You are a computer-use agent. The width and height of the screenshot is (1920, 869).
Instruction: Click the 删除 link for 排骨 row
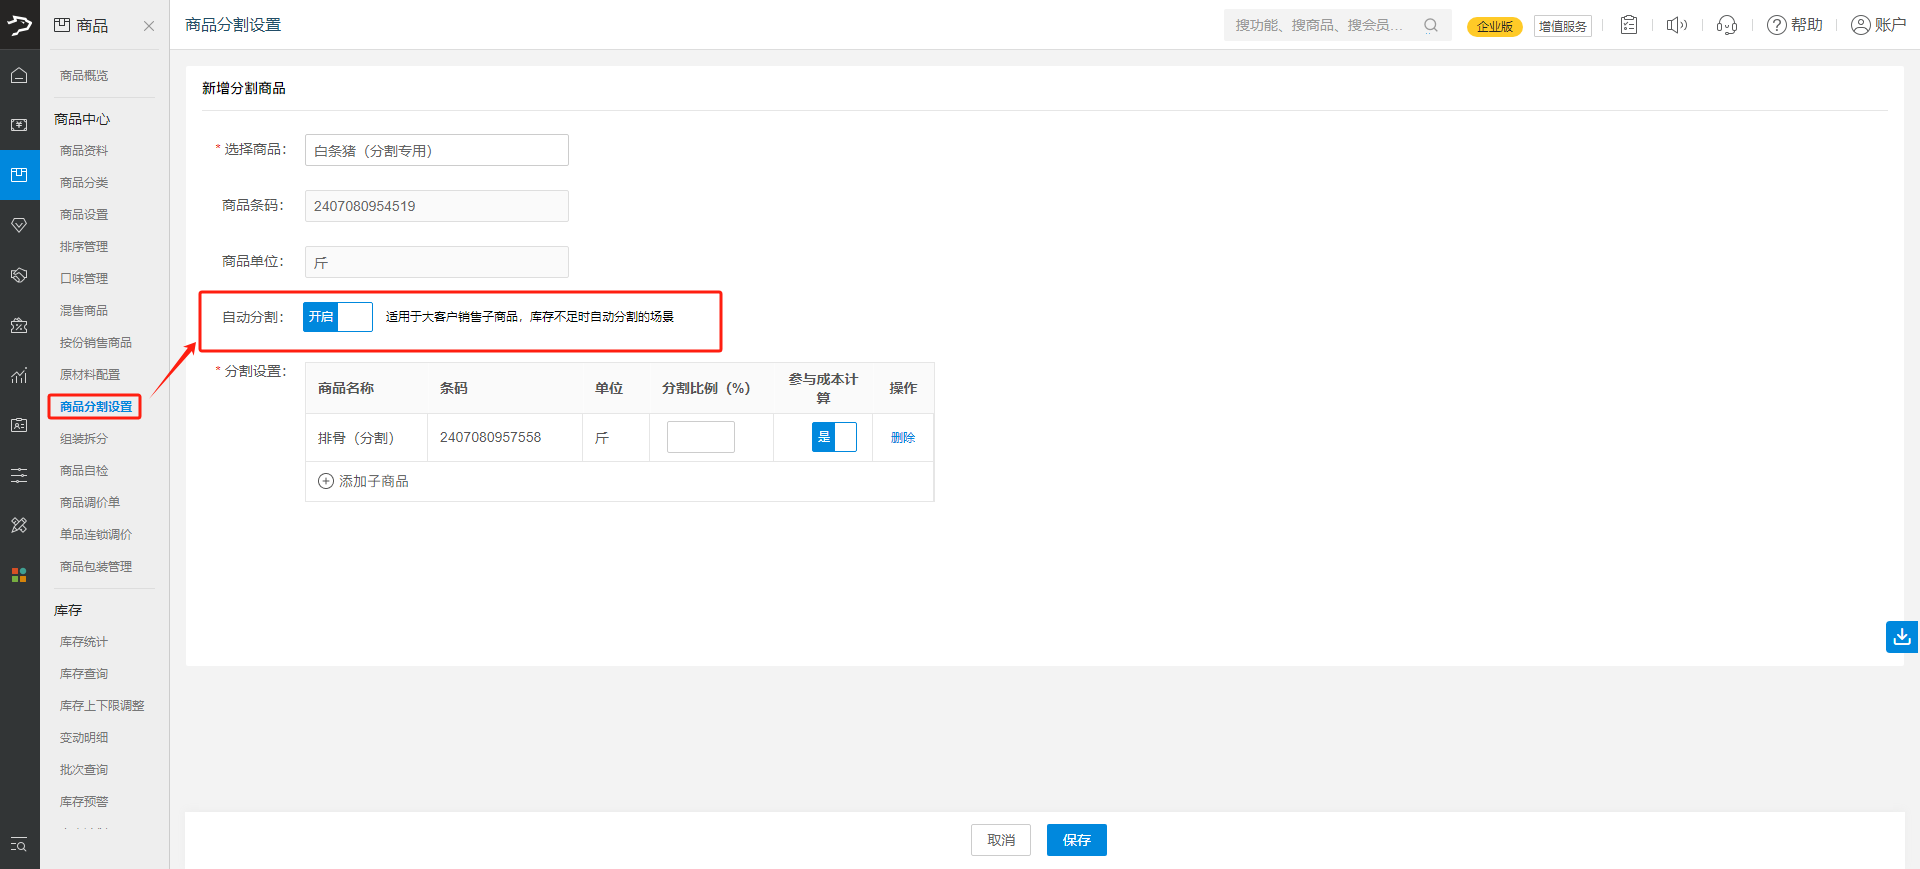(903, 437)
